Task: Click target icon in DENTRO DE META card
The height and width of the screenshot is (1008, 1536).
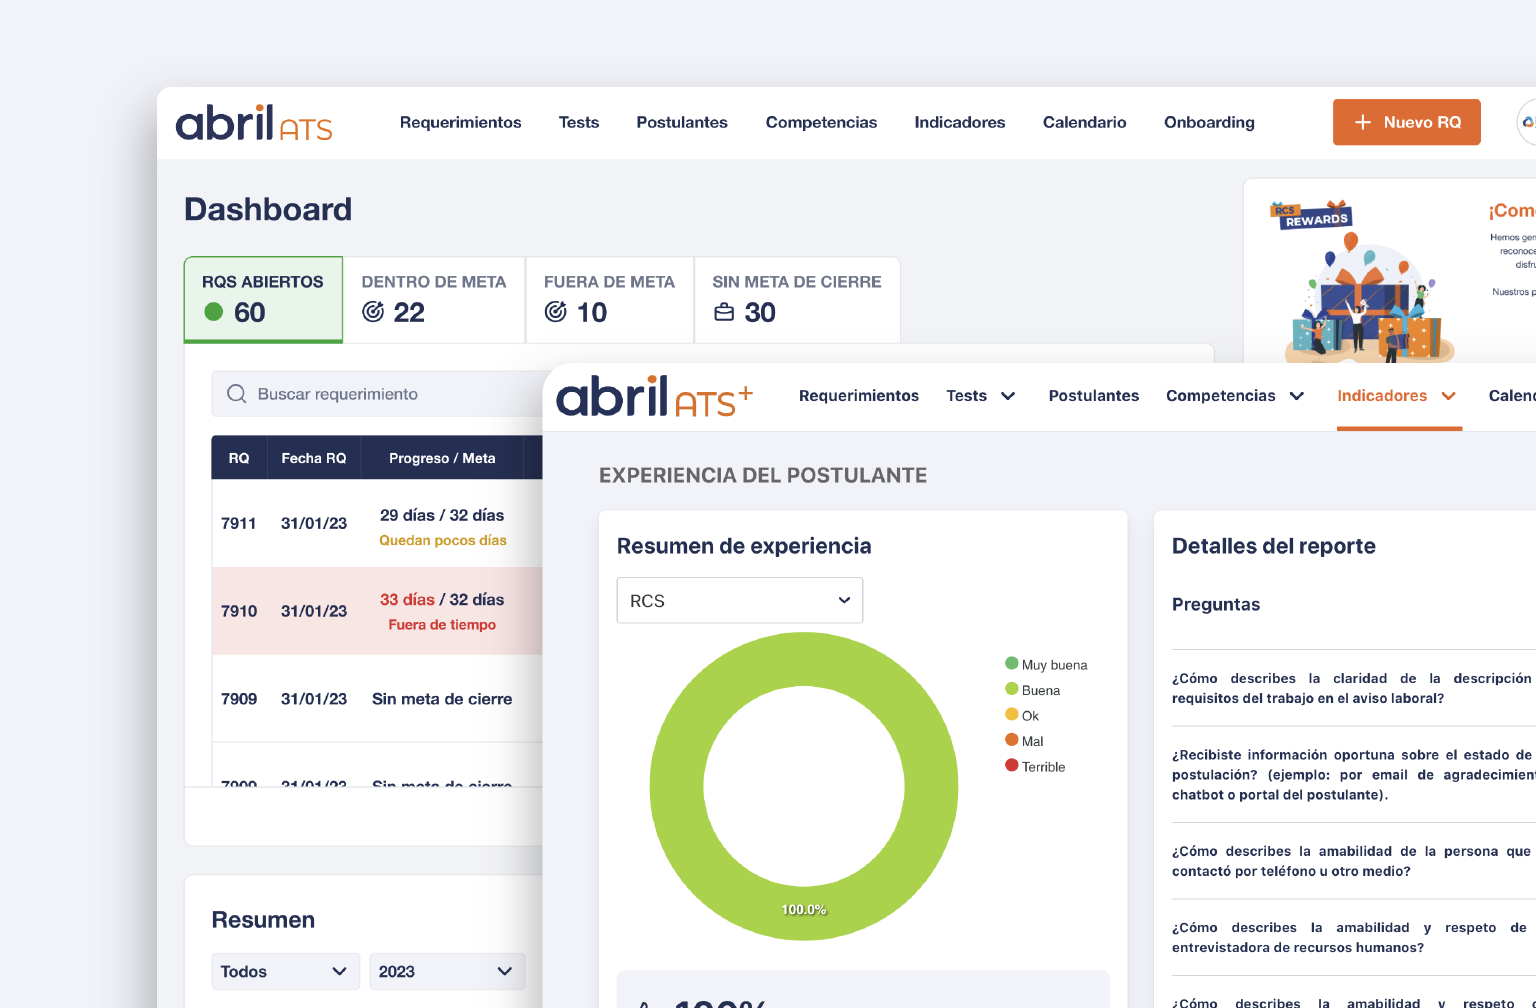Action: [x=373, y=312]
